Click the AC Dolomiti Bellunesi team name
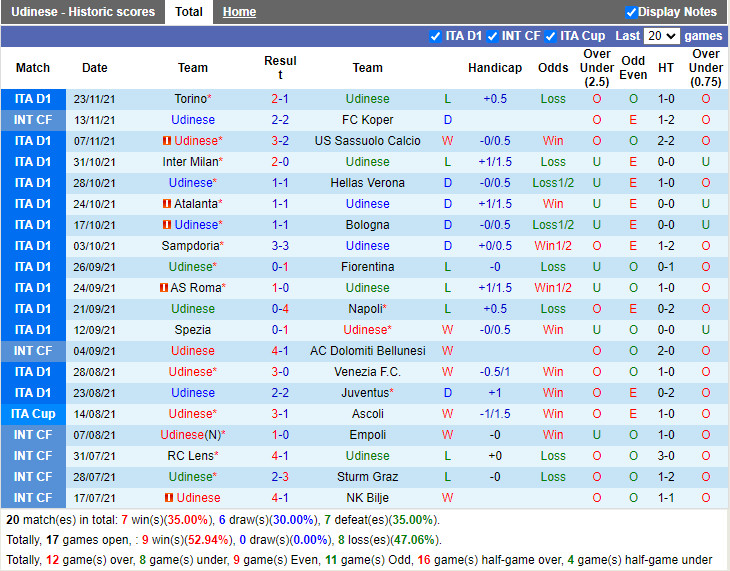 367,351
